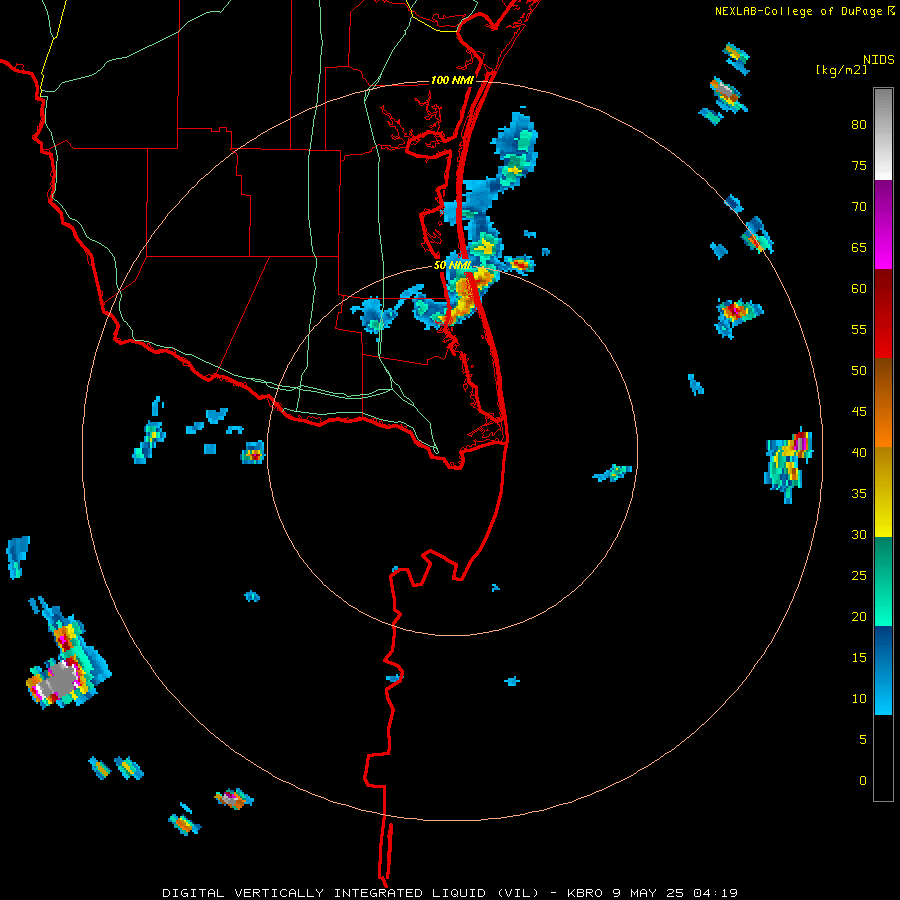Pick the brown-orange segment of the color bar
900x900 pixels.
pos(883,402)
